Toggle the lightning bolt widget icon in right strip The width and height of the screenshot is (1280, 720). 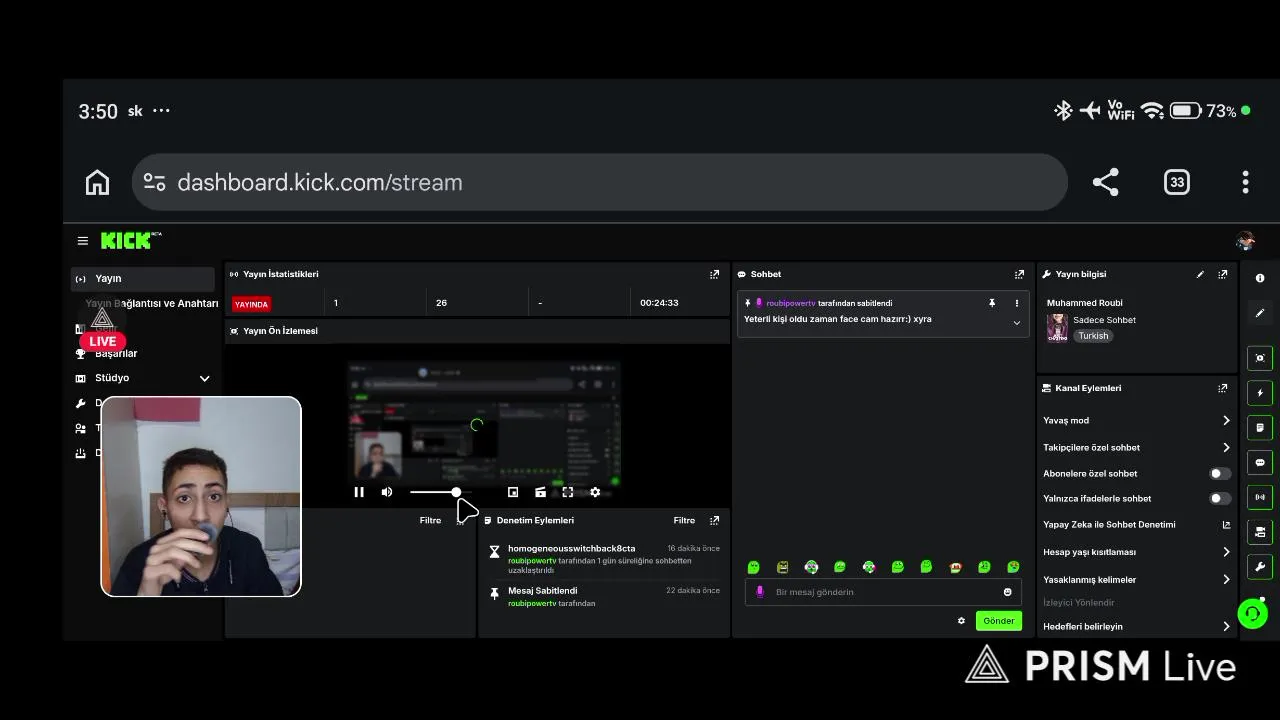1260,393
